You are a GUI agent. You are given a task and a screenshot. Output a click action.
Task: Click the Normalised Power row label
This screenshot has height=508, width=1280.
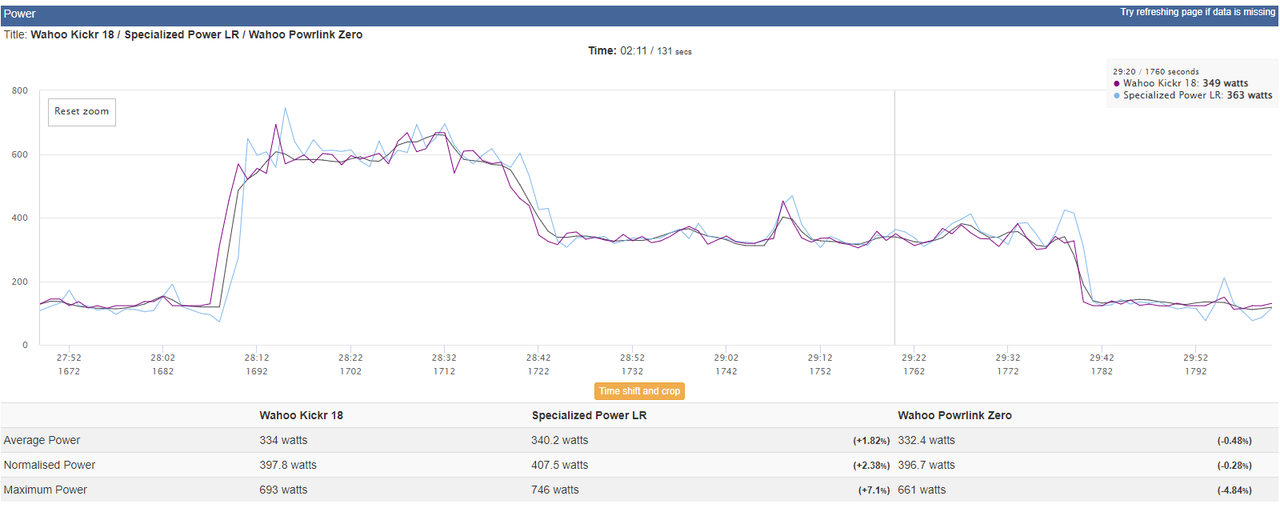(48, 465)
